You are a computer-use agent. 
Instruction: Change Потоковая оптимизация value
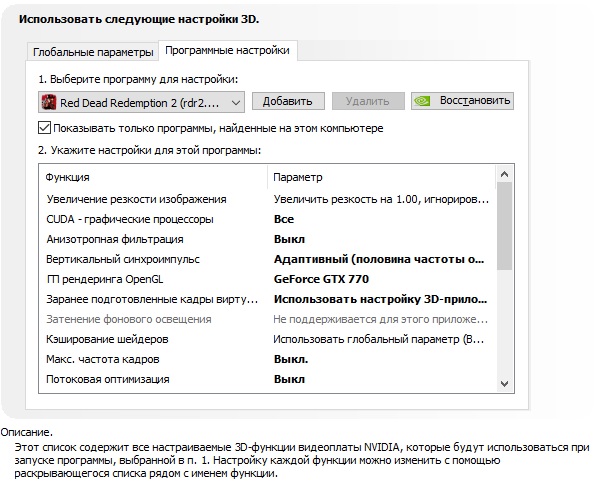380,379
